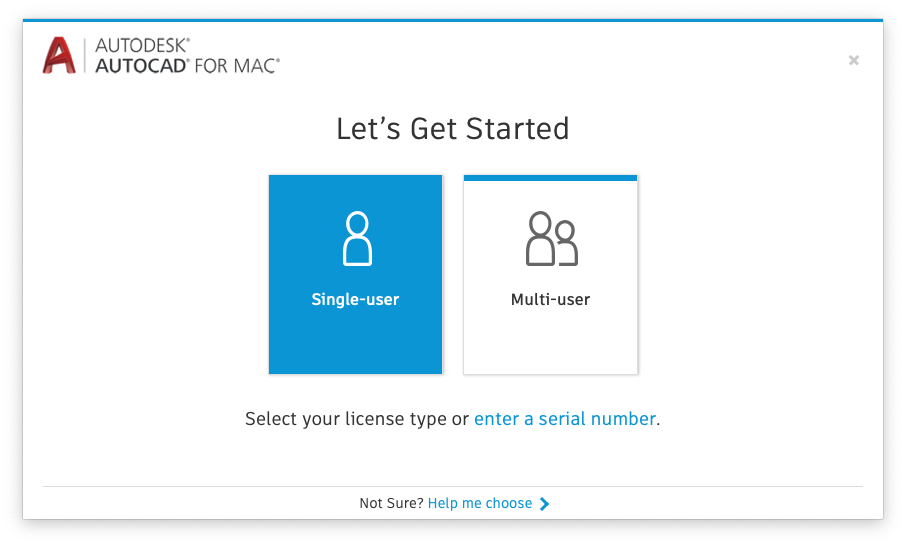Screen dimensions: 906x546
Task: Click the "Select your license type or" text
Action: click(357, 419)
